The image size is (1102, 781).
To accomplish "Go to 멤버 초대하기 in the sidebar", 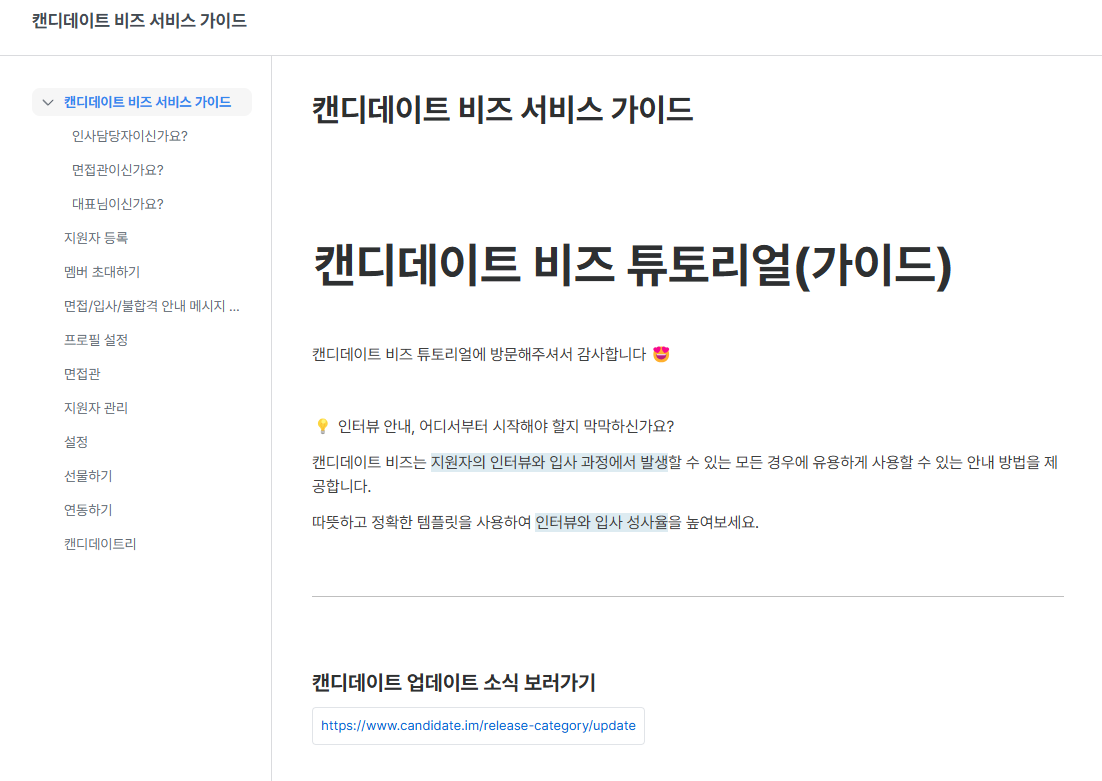I will [x=102, y=272].
